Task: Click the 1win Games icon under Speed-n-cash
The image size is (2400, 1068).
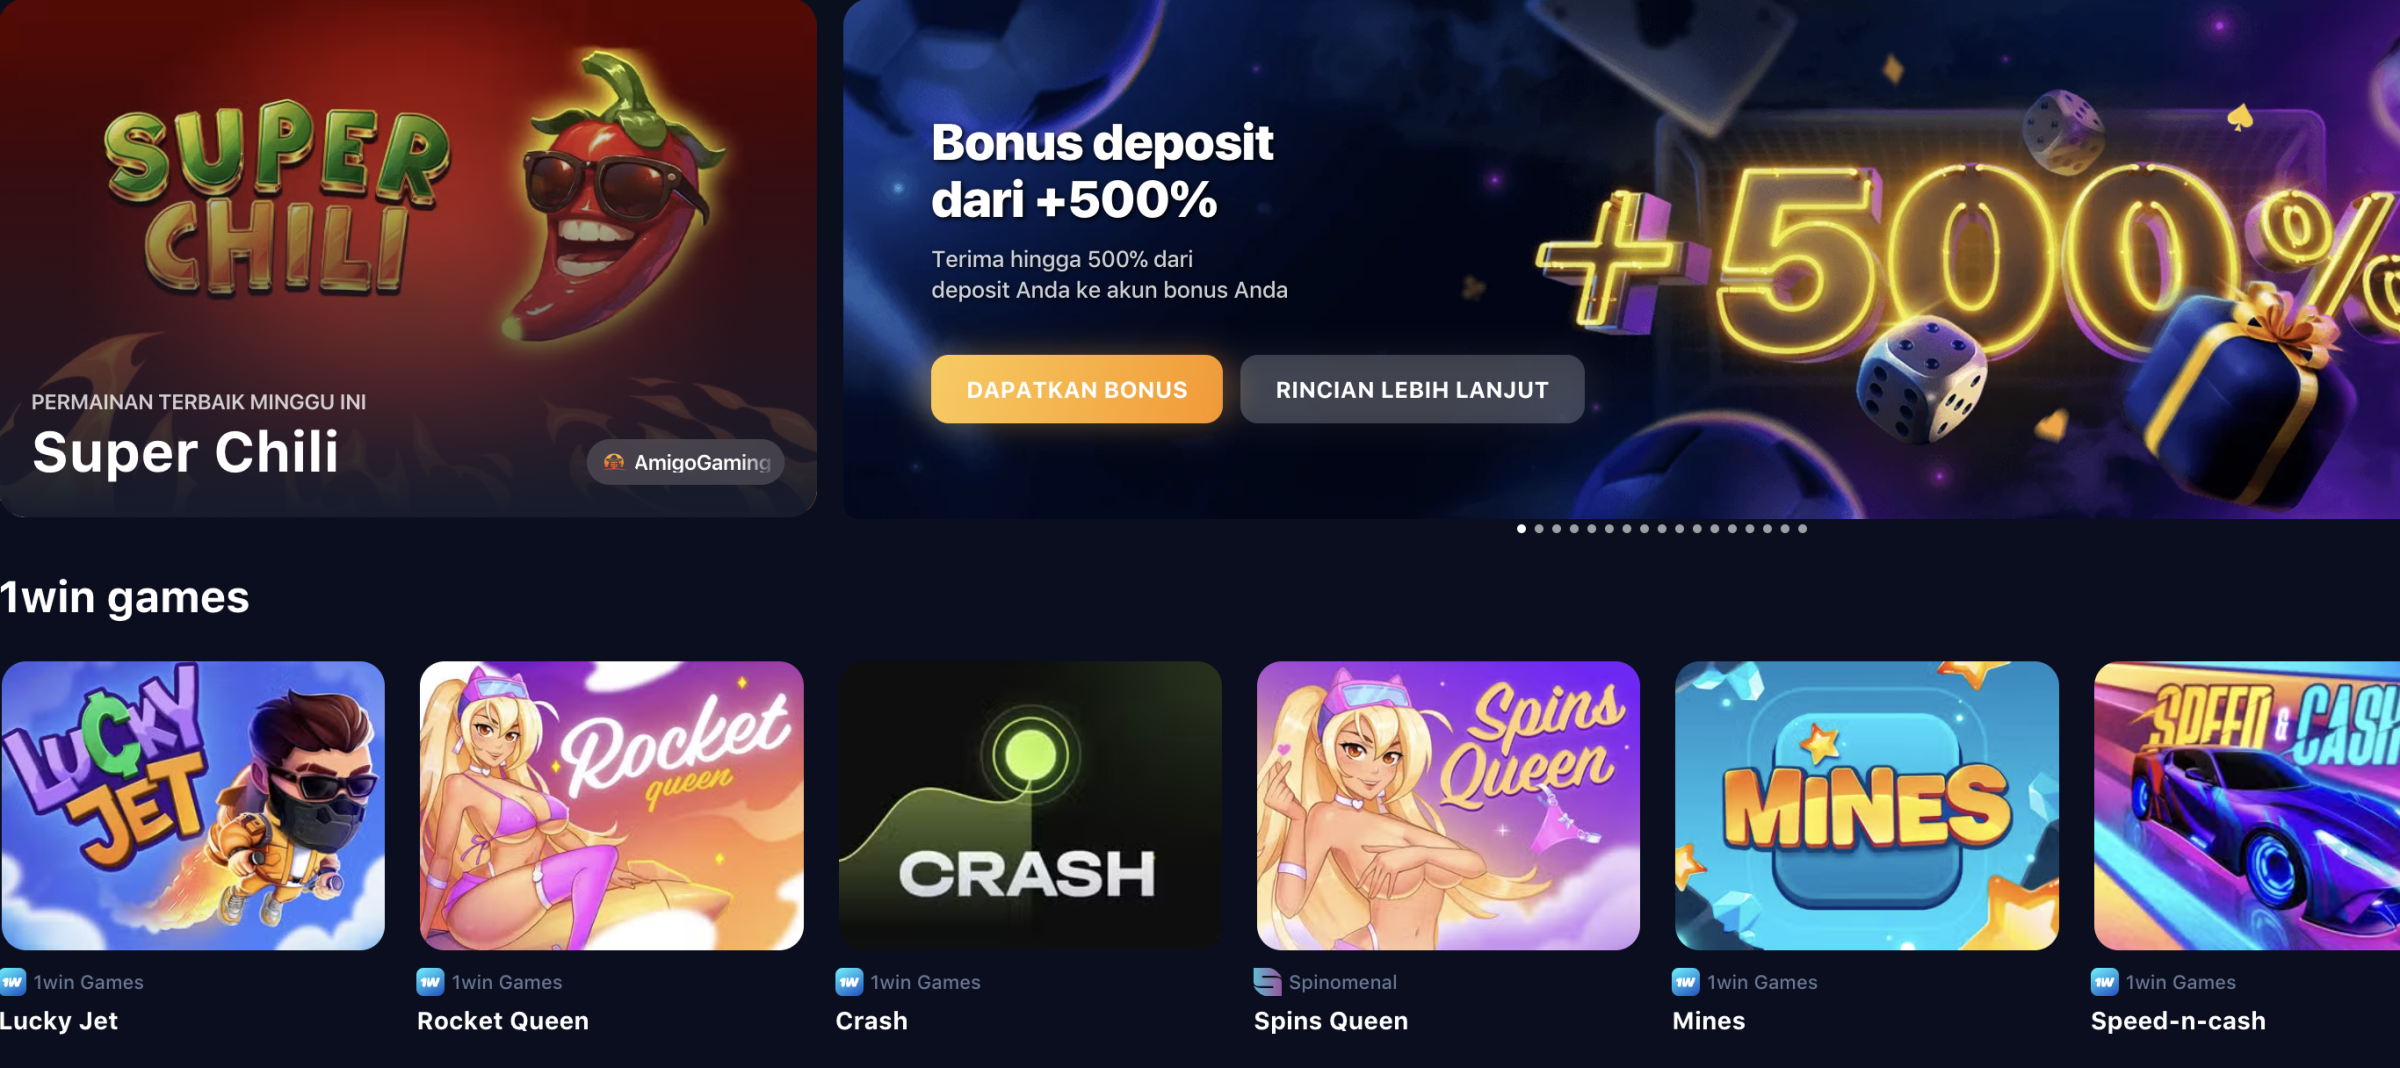Action: pyautogui.click(x=2104, y=982)
